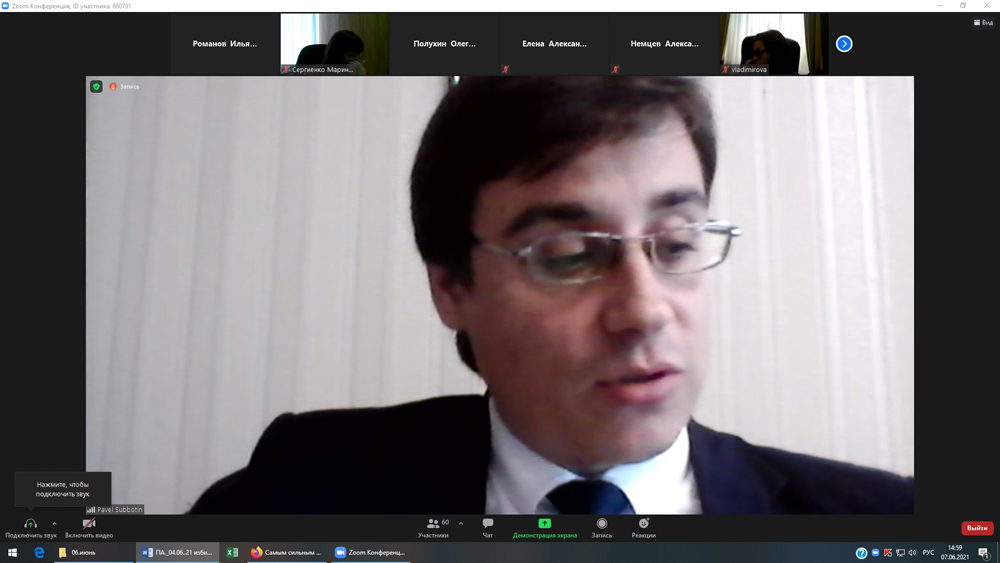Screen dimensions: 1000x563
Task: Switch to Excel in the taskbar
Action: [x=232, y=552]
